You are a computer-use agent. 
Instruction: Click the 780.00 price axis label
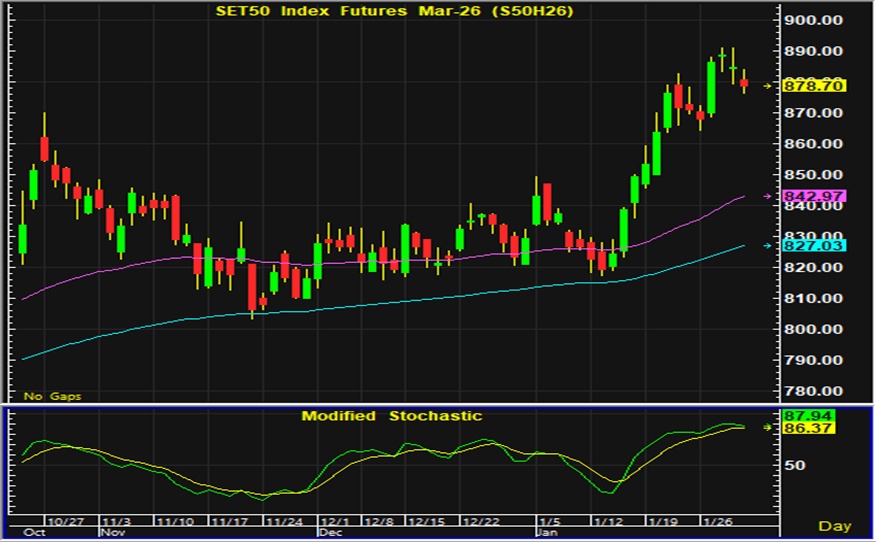(816, 391)
